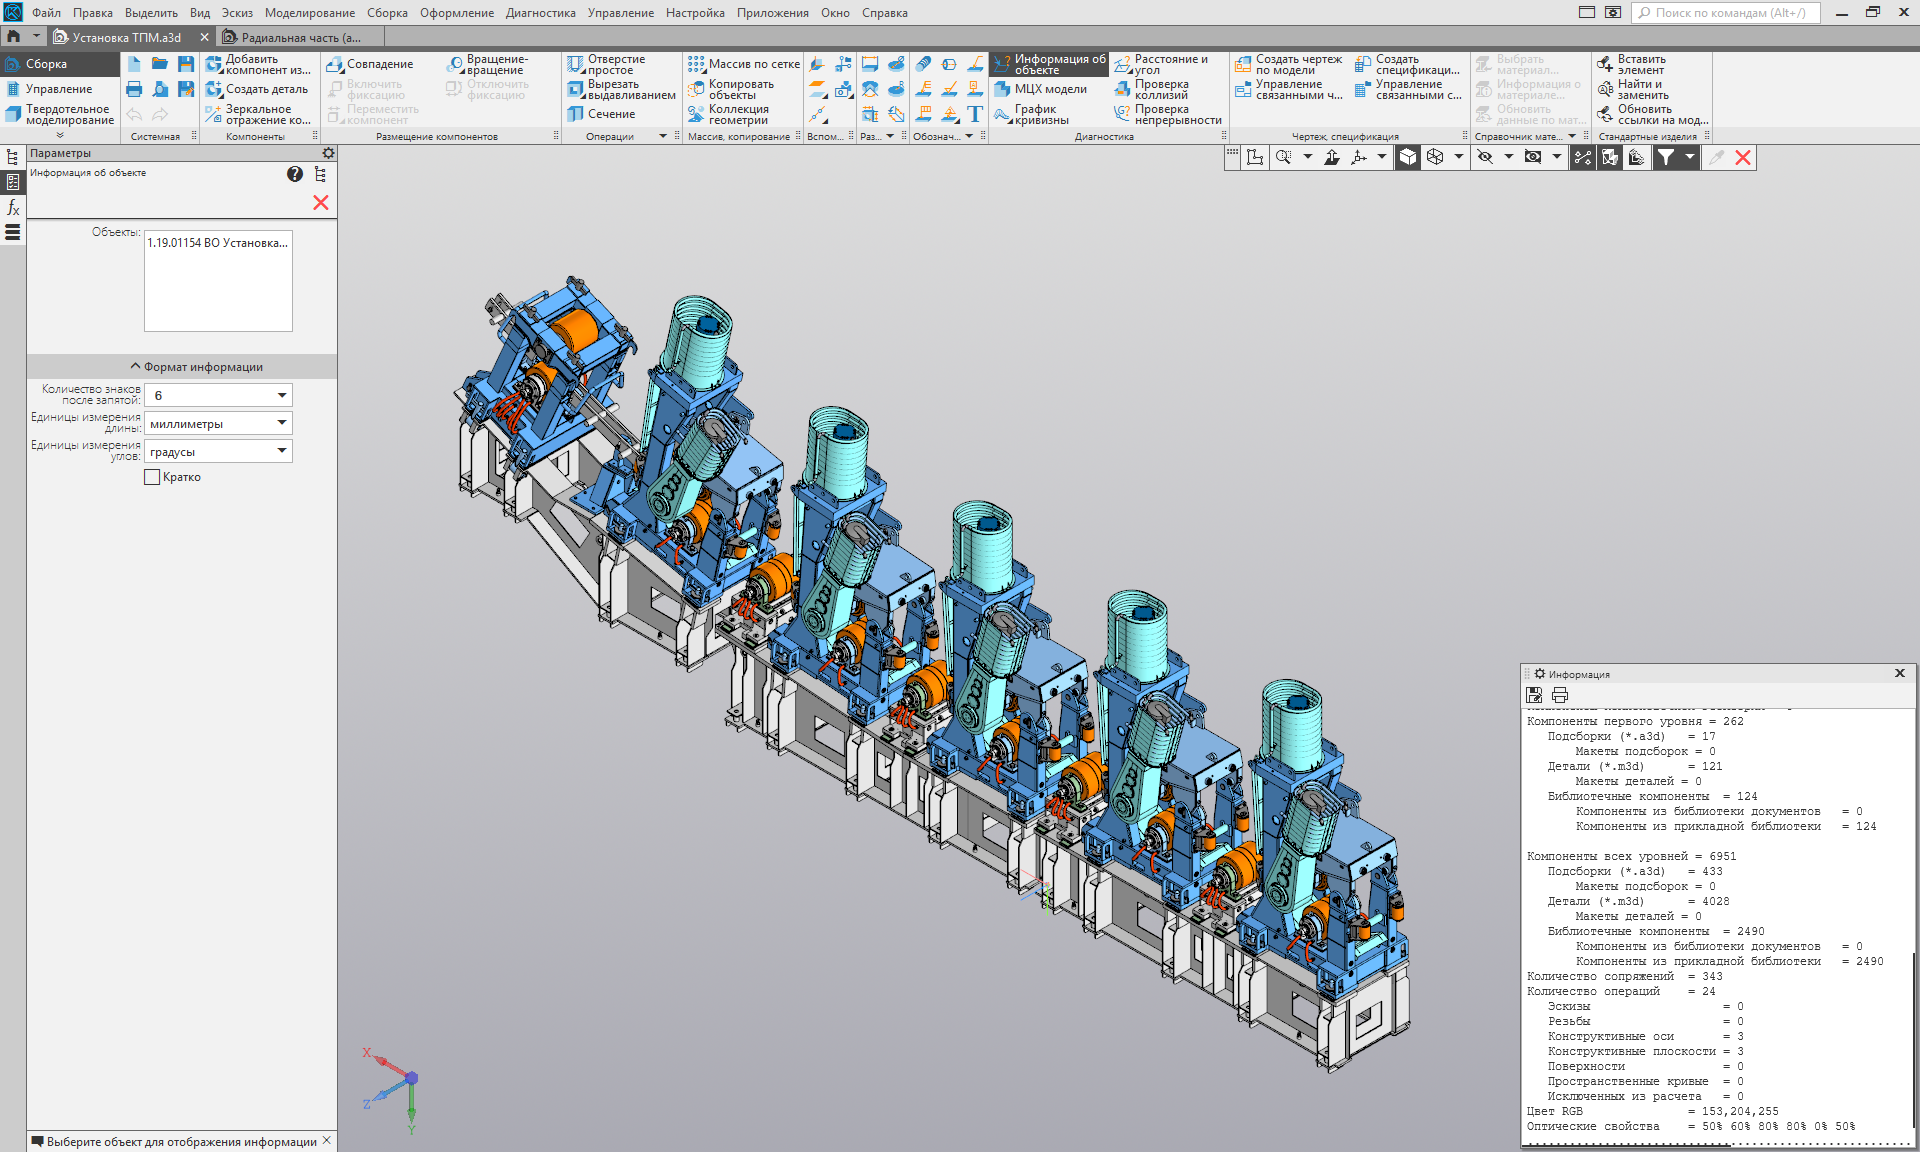Screen dimensions: 1920x1152
Task: Click the print icon in Информация window
Action: click(x=1559, y=695)
